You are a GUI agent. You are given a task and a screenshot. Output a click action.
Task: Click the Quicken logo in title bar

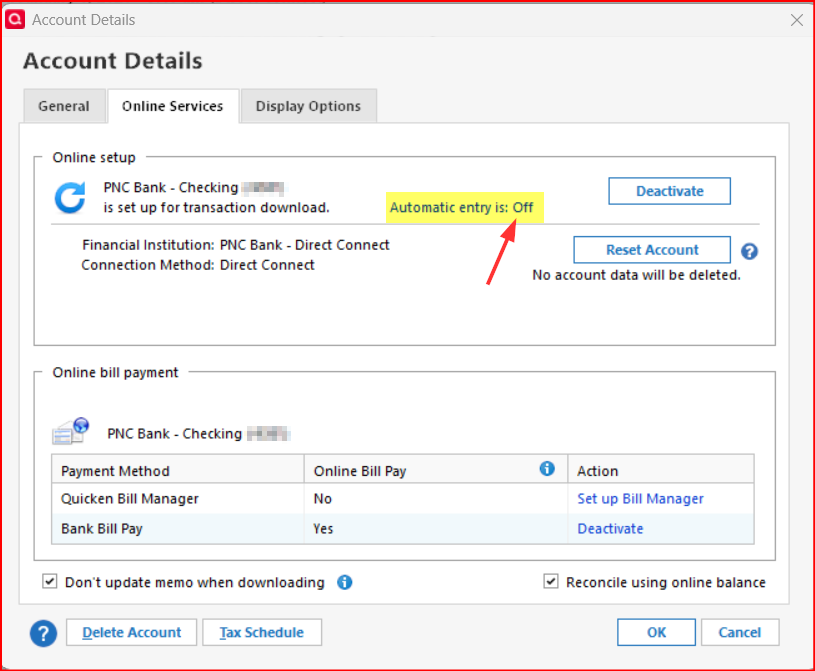(x=15, y=19)
